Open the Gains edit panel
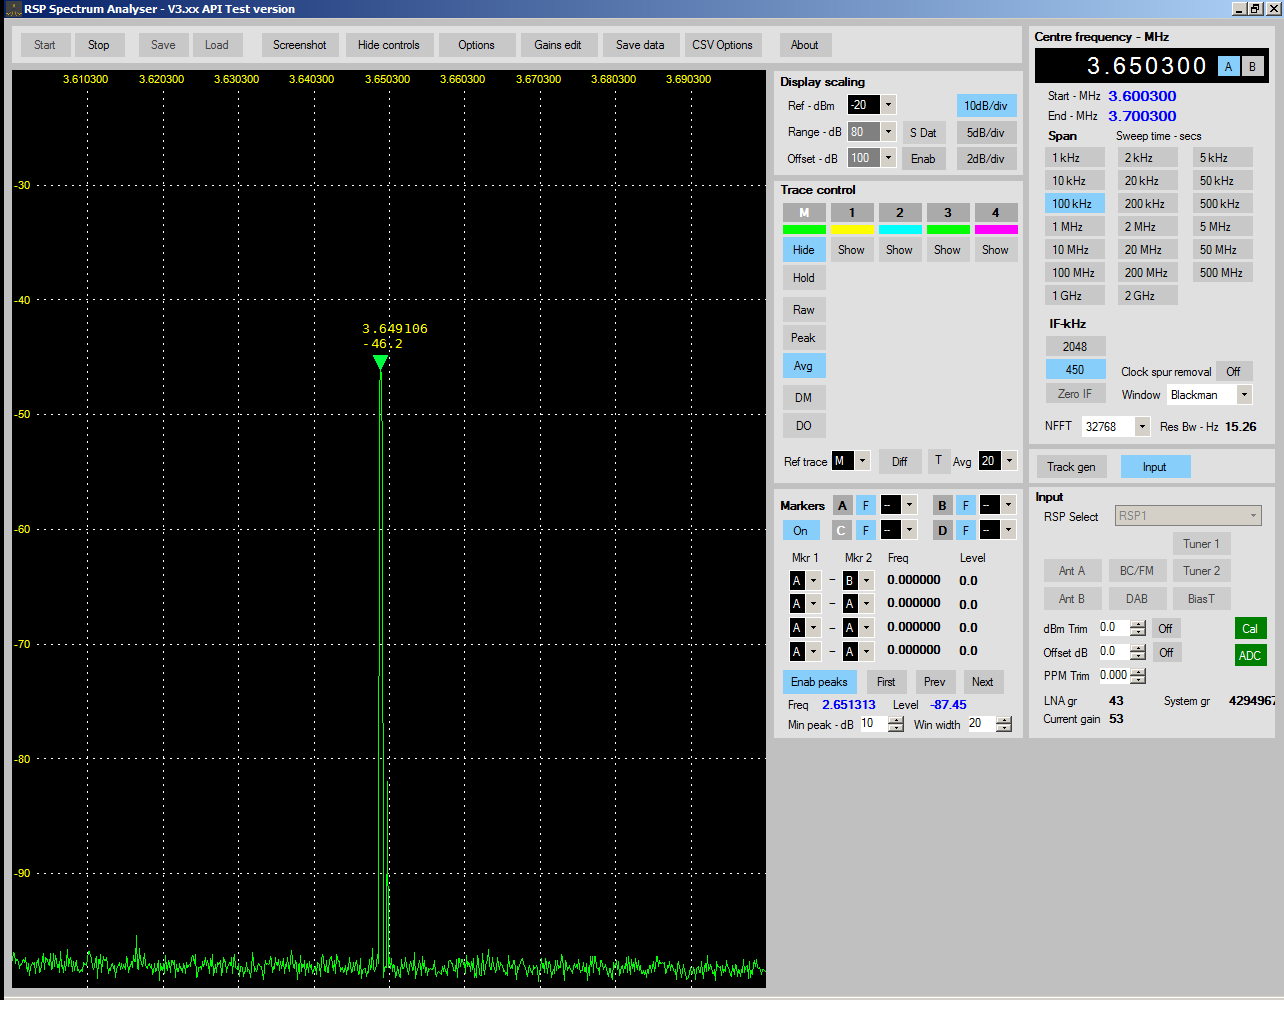Viewport: 1284px width, 1024px height. [557, 45]
